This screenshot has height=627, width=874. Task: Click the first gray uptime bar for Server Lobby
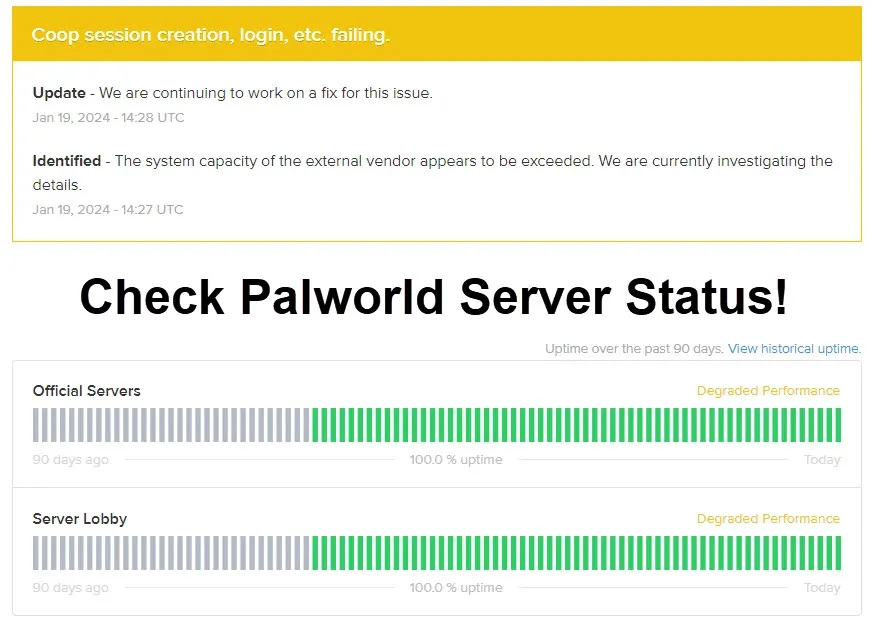click(36, 553)
